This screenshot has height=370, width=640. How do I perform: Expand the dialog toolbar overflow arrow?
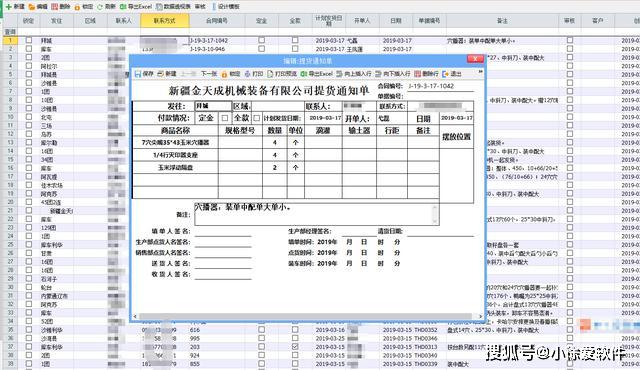click(x=480, y=72)
